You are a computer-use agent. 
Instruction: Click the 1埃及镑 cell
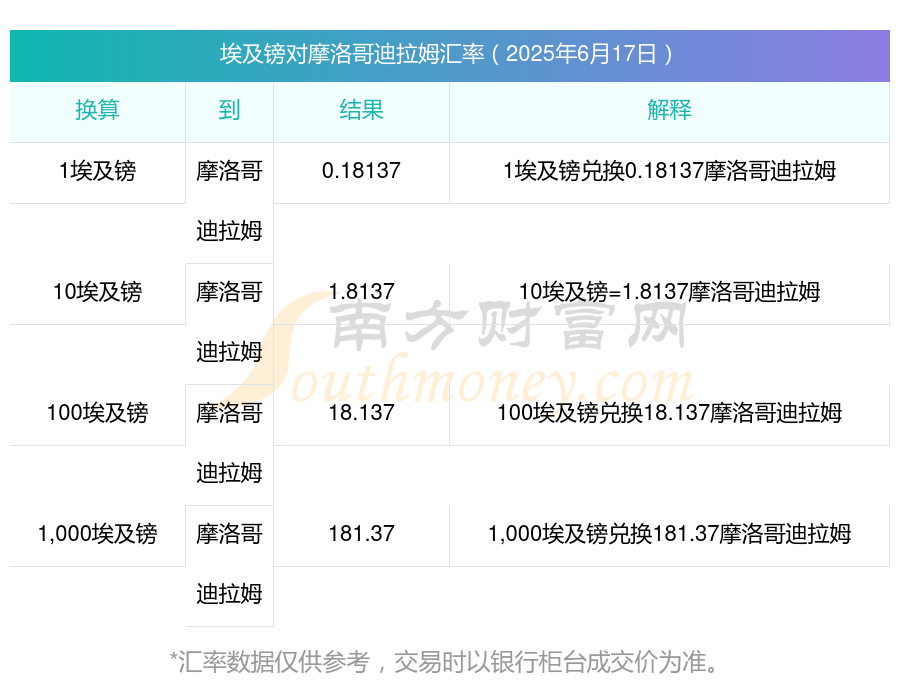pos(98,171)
